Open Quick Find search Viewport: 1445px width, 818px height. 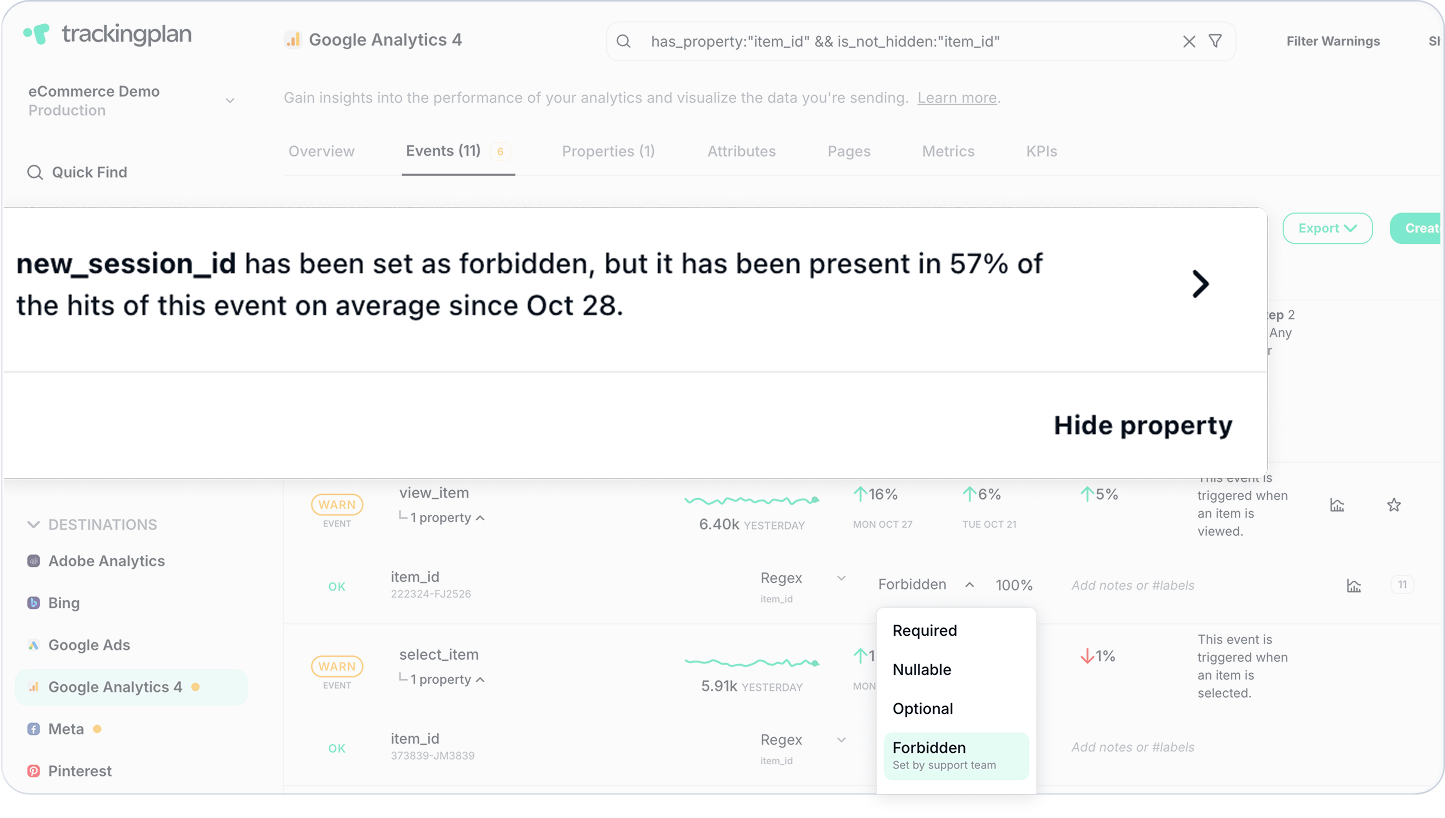[x=78, y=172]
